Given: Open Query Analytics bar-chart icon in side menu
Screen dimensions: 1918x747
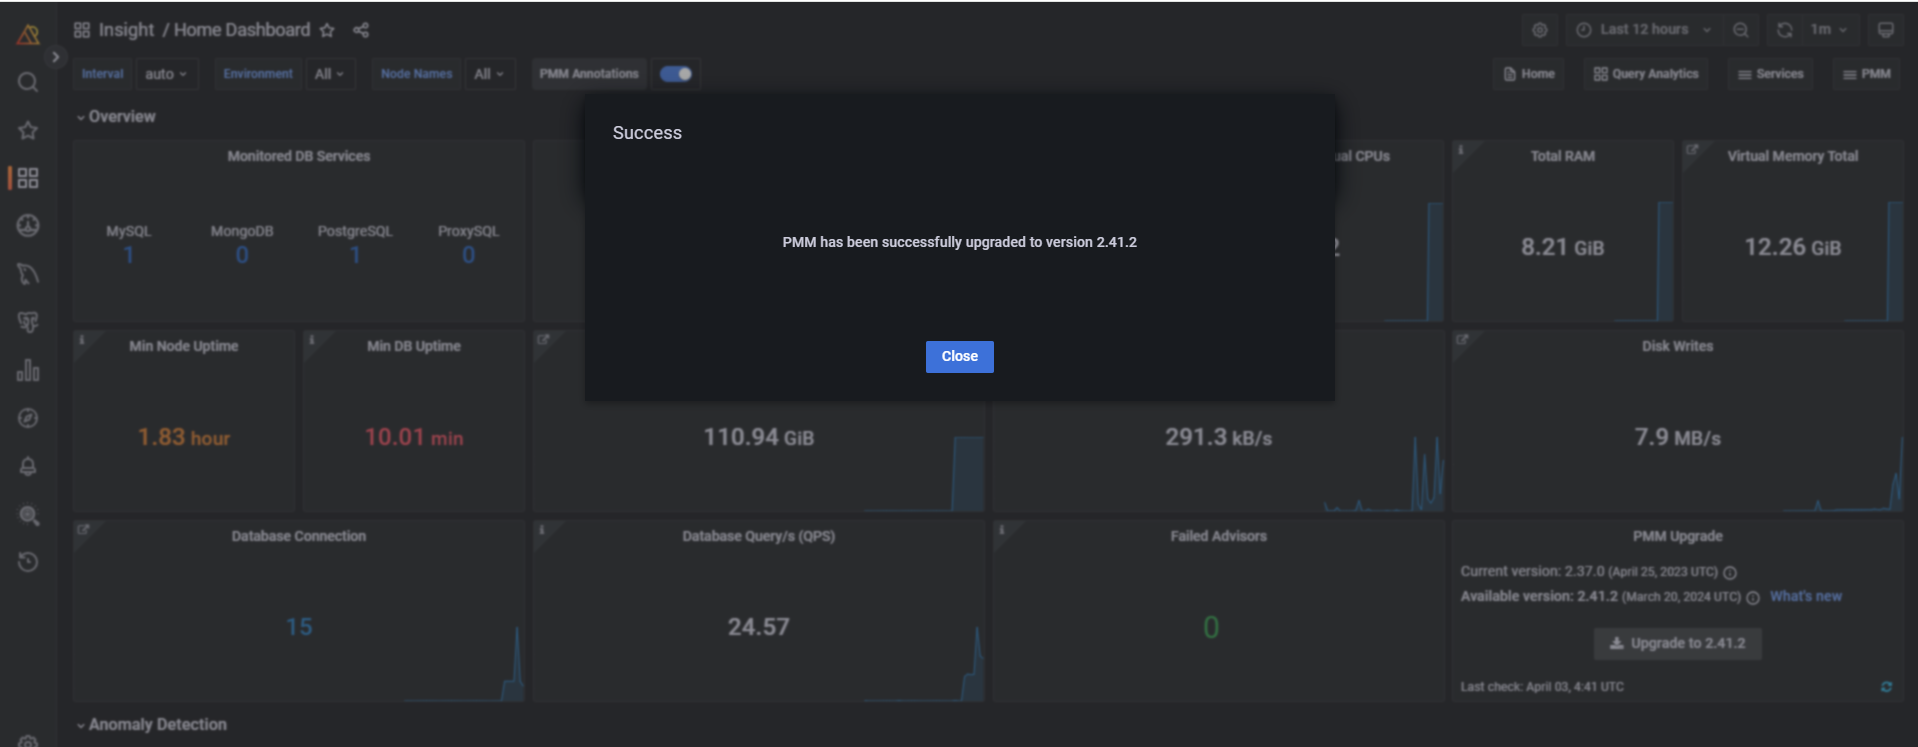Looking at the screenshot, I should (x=28, y=370).
